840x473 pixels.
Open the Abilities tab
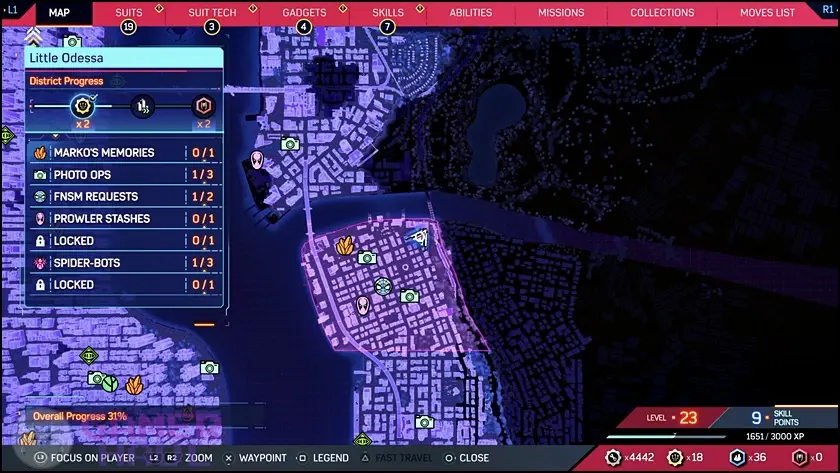click(470, 12)
